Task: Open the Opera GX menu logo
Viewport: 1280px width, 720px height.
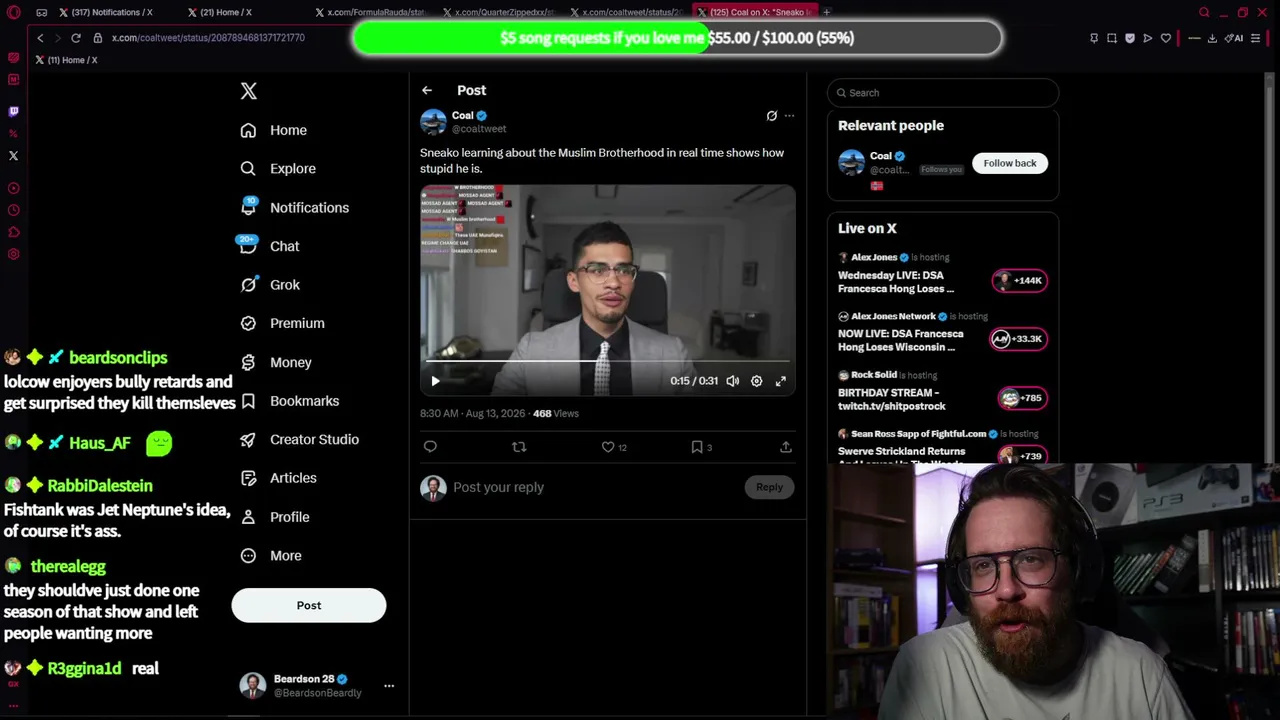Action: (x=13, y=12)
